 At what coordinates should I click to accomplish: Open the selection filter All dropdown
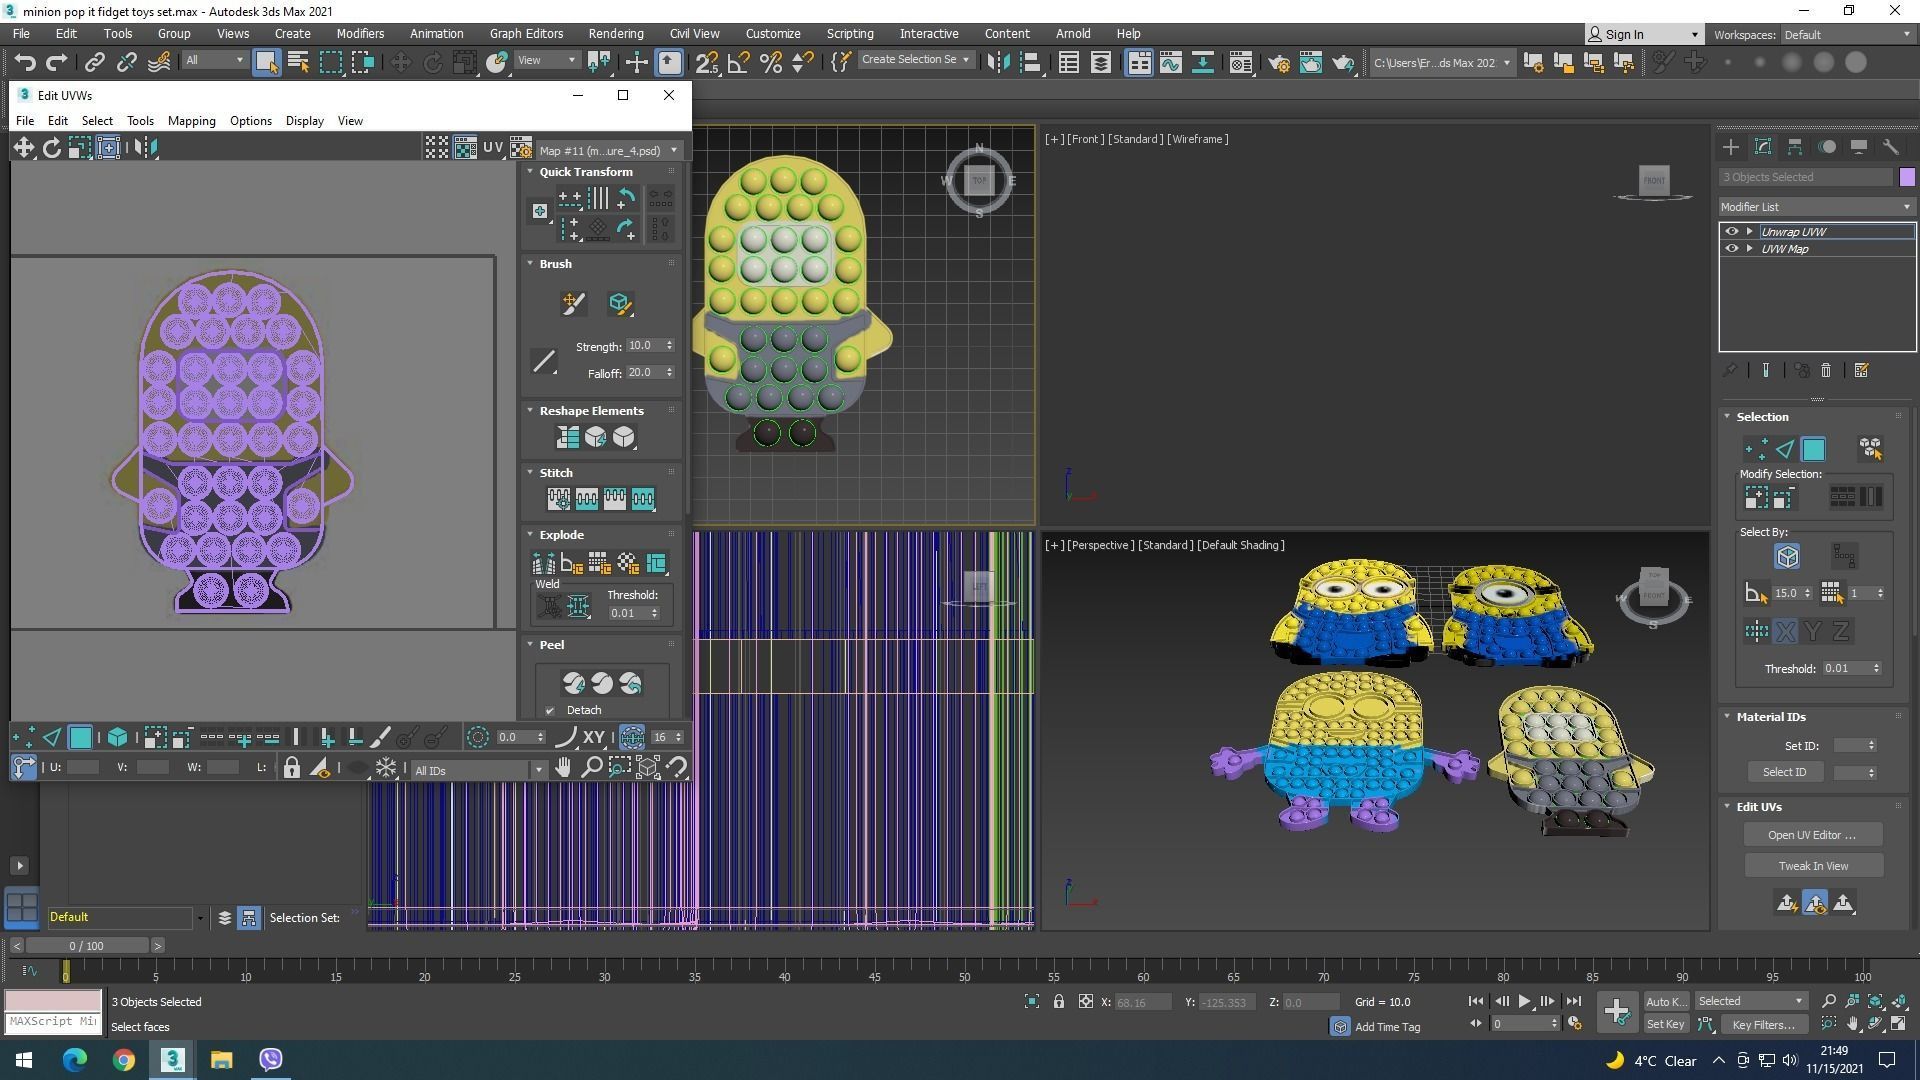tap(214, 60)
